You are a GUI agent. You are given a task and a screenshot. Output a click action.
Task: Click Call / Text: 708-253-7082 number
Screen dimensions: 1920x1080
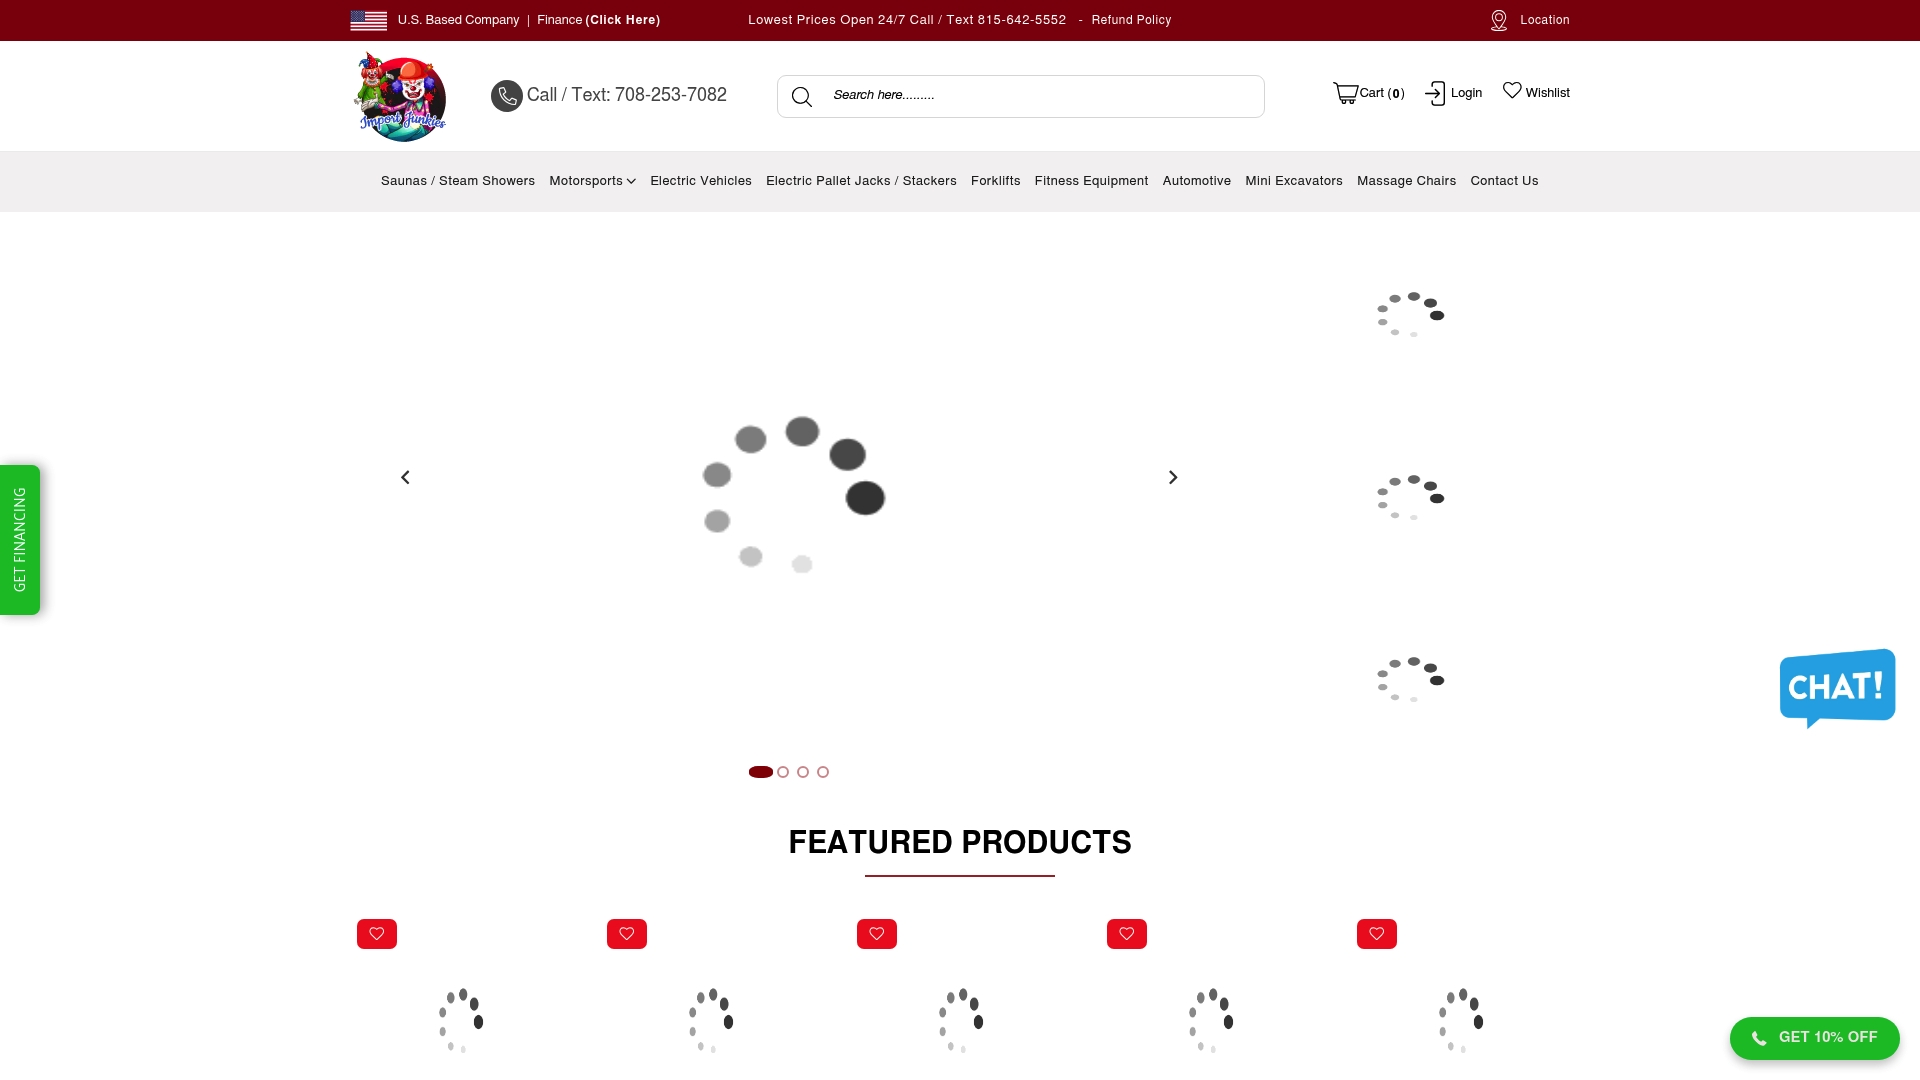coord(627,95)
